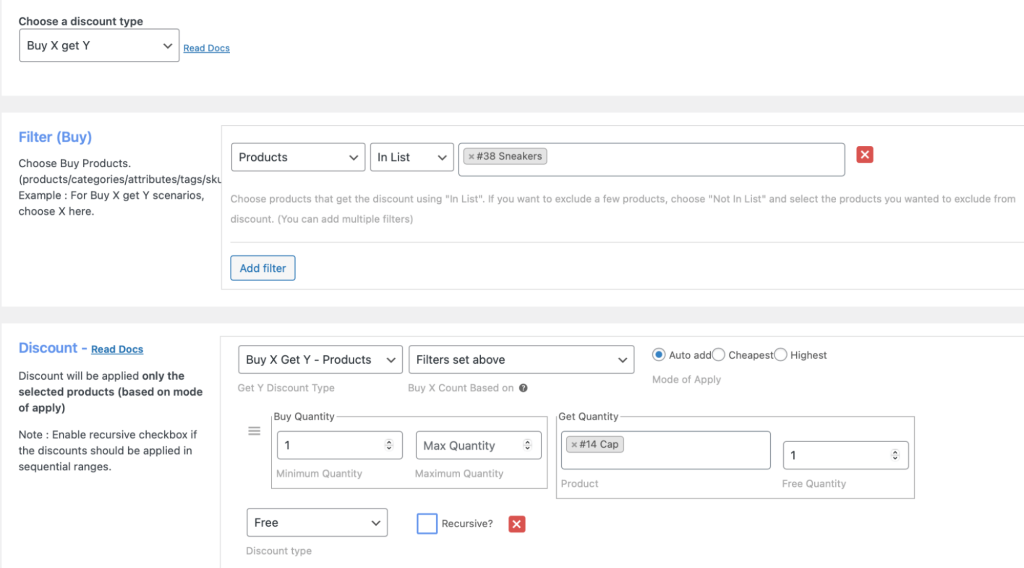Image resolution: width=1024 pixels, height=568 pixels.
Task: Click the Add filter button
Action: (263, 268)
